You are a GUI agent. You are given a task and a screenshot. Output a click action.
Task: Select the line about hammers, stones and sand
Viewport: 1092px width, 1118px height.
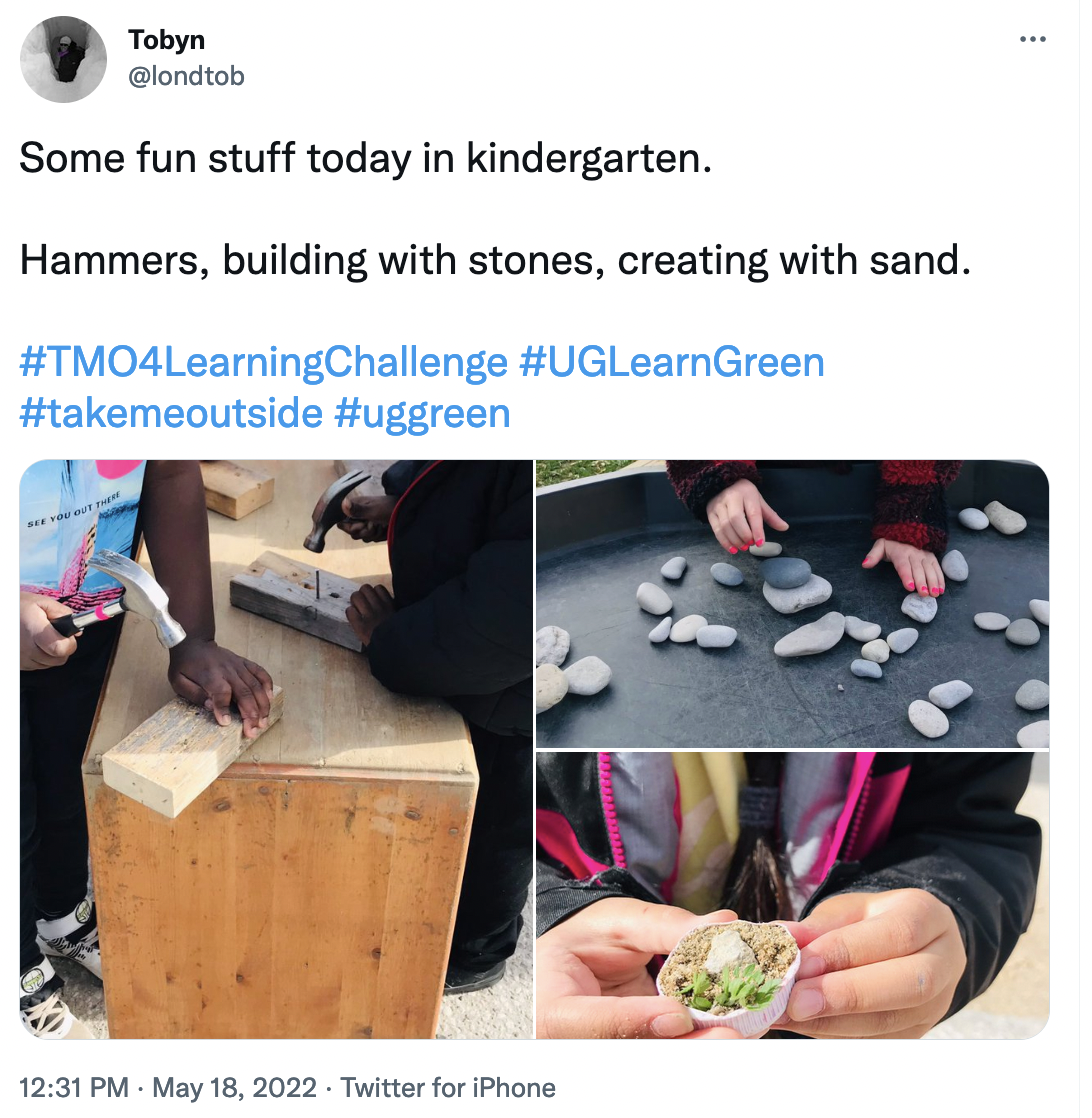495,260
